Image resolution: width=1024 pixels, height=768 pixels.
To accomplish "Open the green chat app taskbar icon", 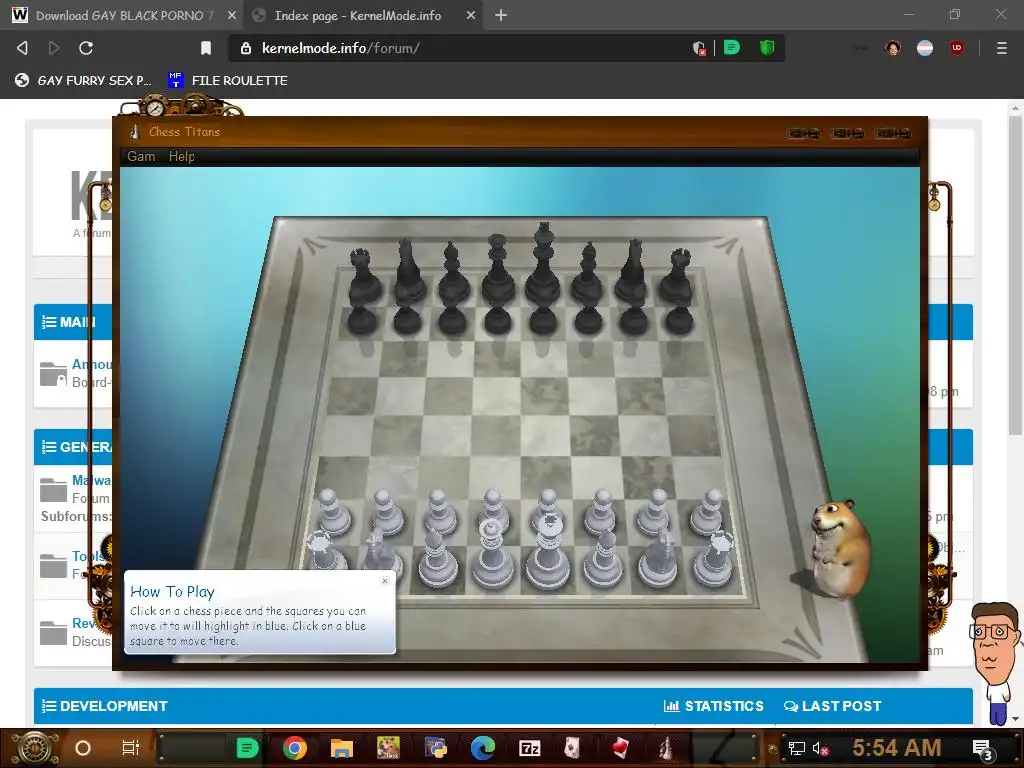I will tap(247, 748).
